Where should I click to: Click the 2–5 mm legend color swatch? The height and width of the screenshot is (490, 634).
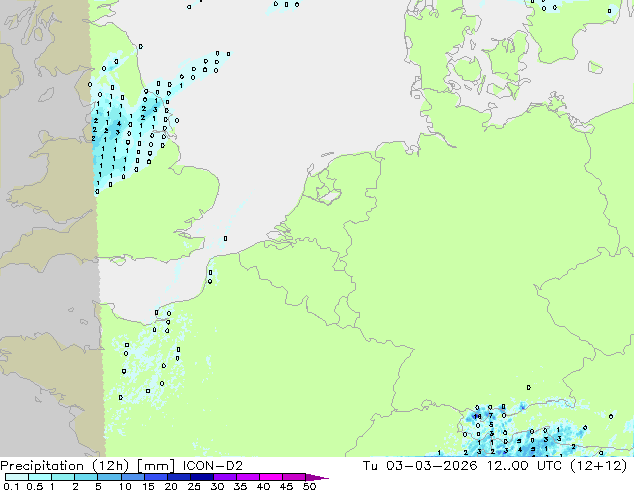[86, 477]
